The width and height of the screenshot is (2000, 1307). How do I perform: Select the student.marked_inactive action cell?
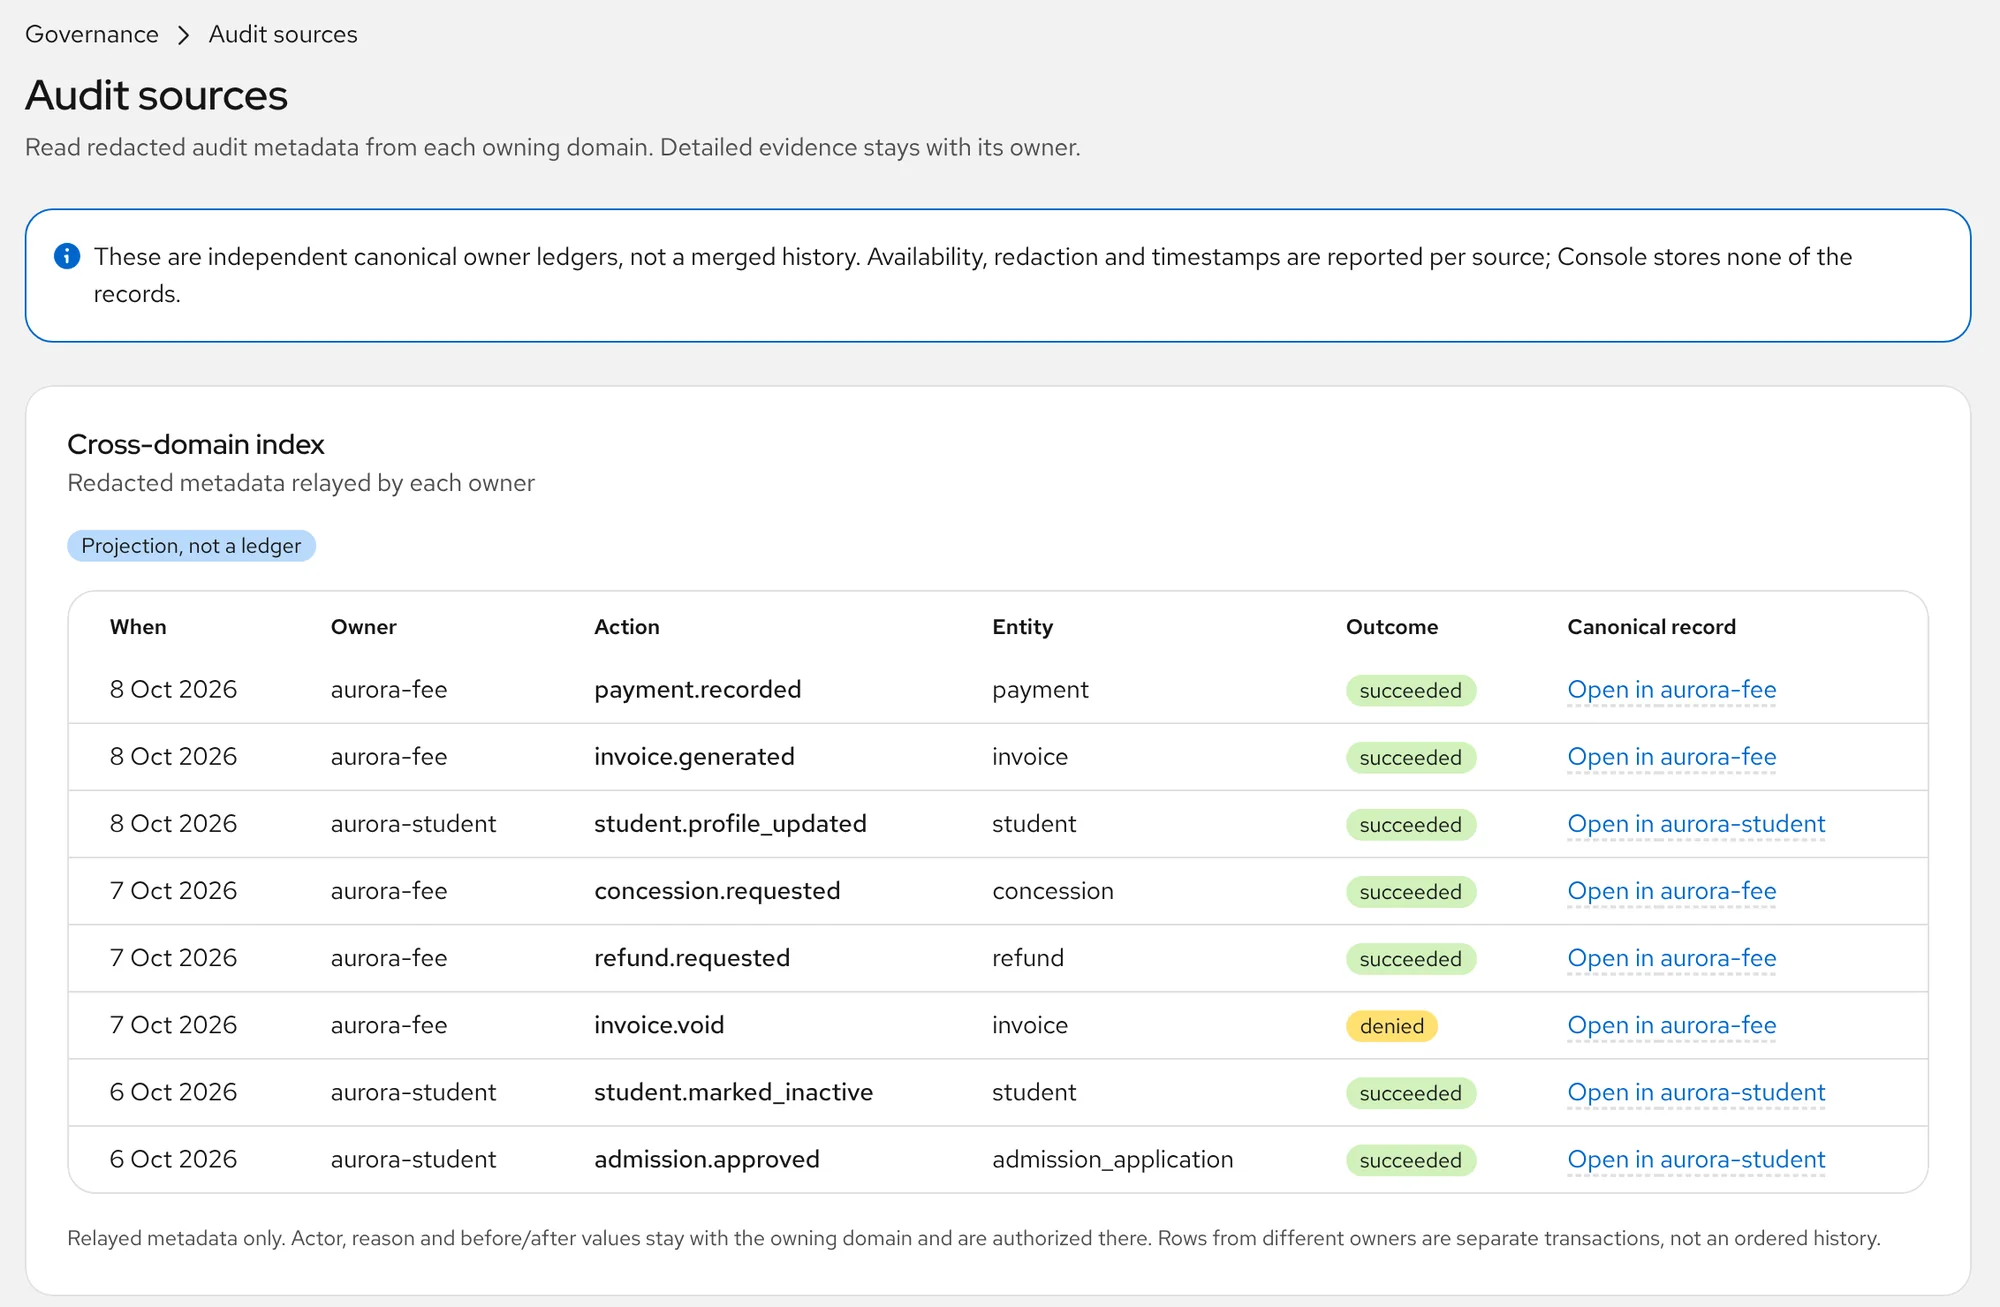(x=733, y=1092)
